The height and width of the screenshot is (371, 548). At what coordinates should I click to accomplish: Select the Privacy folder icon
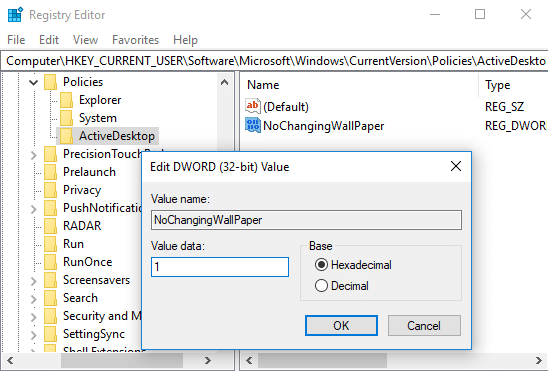51,190
